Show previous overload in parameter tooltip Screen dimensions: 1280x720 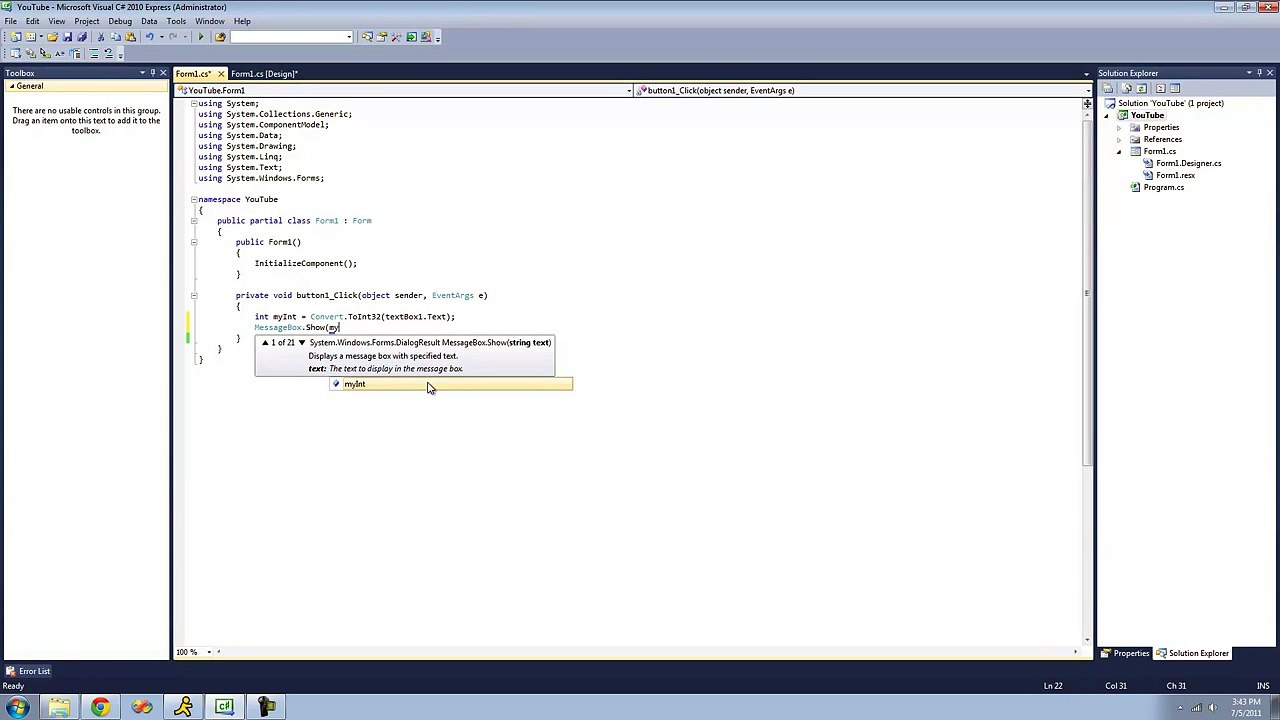pos(266,343)
